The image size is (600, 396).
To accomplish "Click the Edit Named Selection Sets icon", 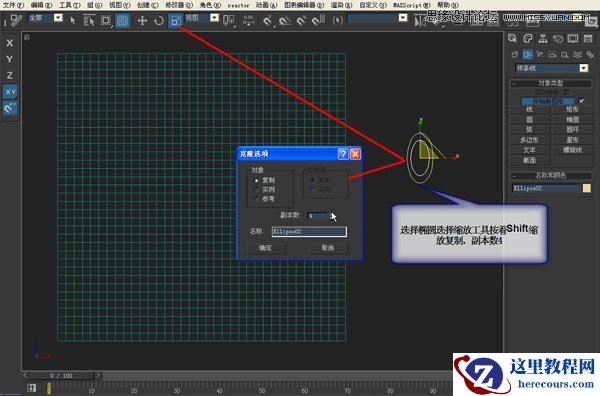I will coord(338,20).
